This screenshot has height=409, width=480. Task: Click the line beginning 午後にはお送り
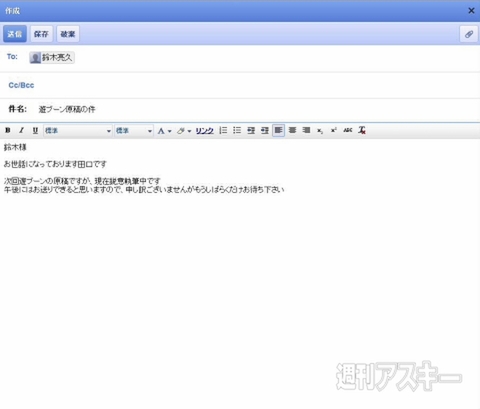(144, 190)
